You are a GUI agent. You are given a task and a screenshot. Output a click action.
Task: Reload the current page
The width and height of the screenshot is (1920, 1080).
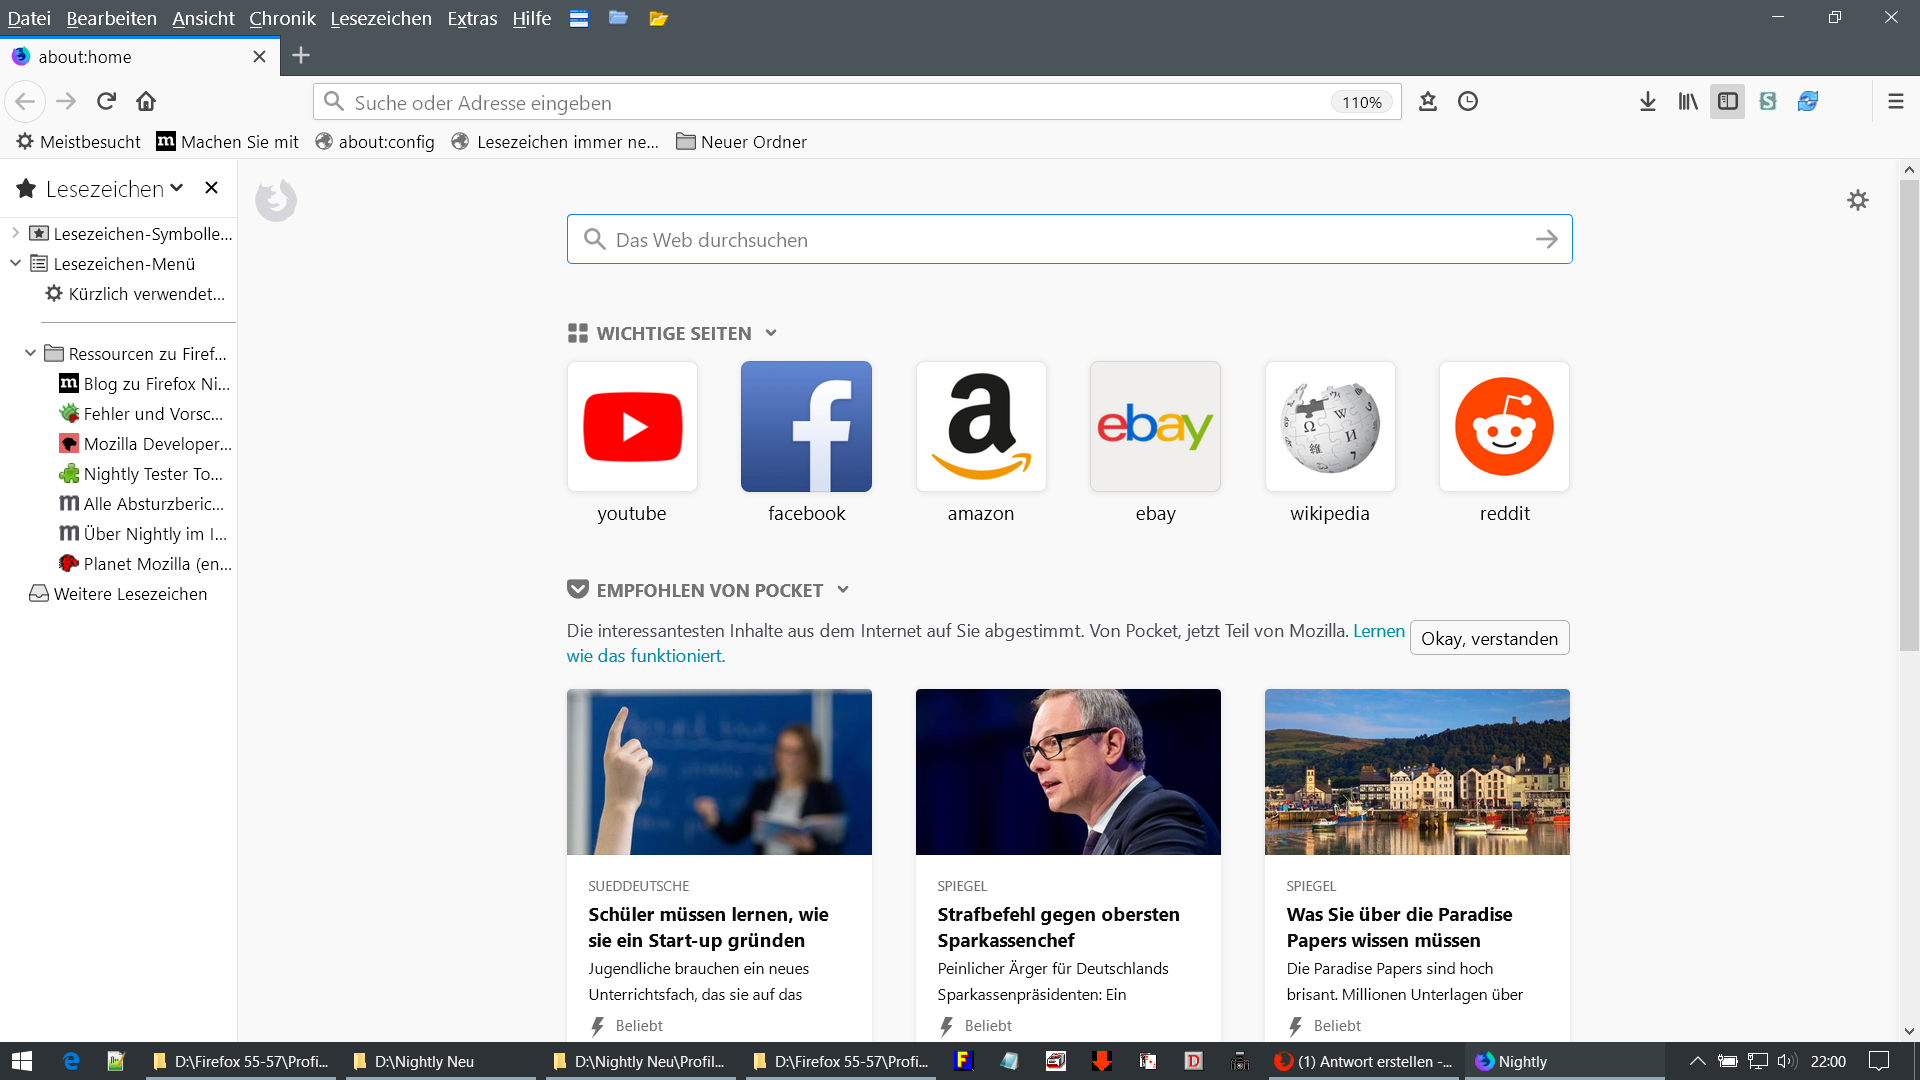click(x=106, y=102)
